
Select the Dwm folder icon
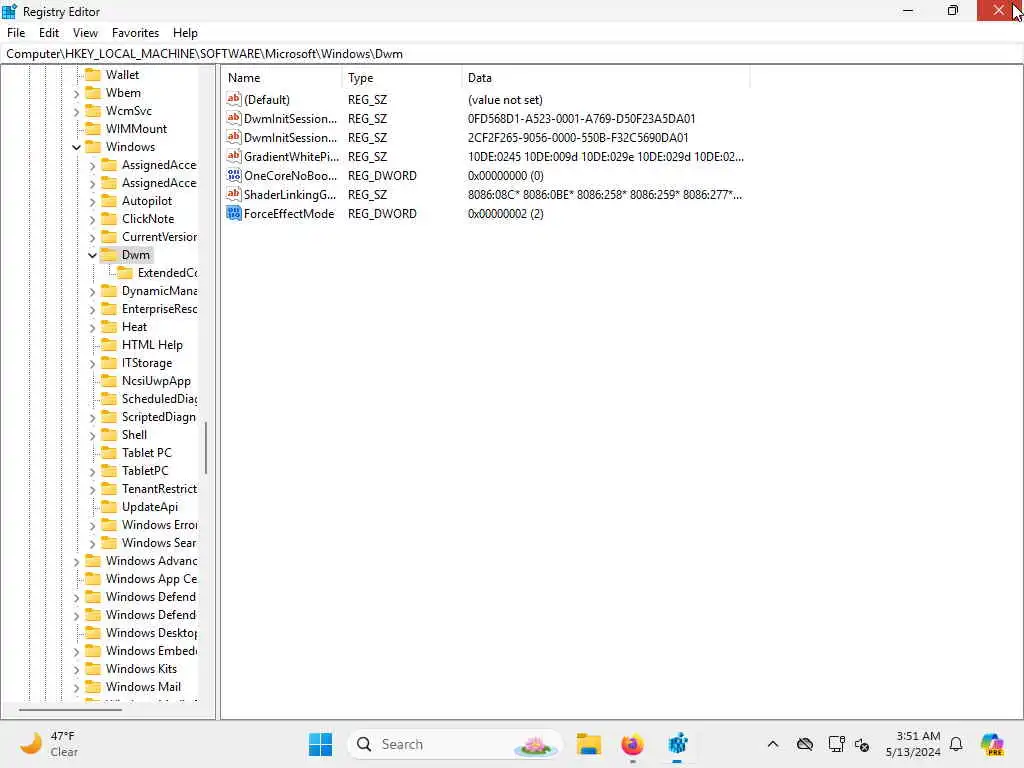coord(109,255)
